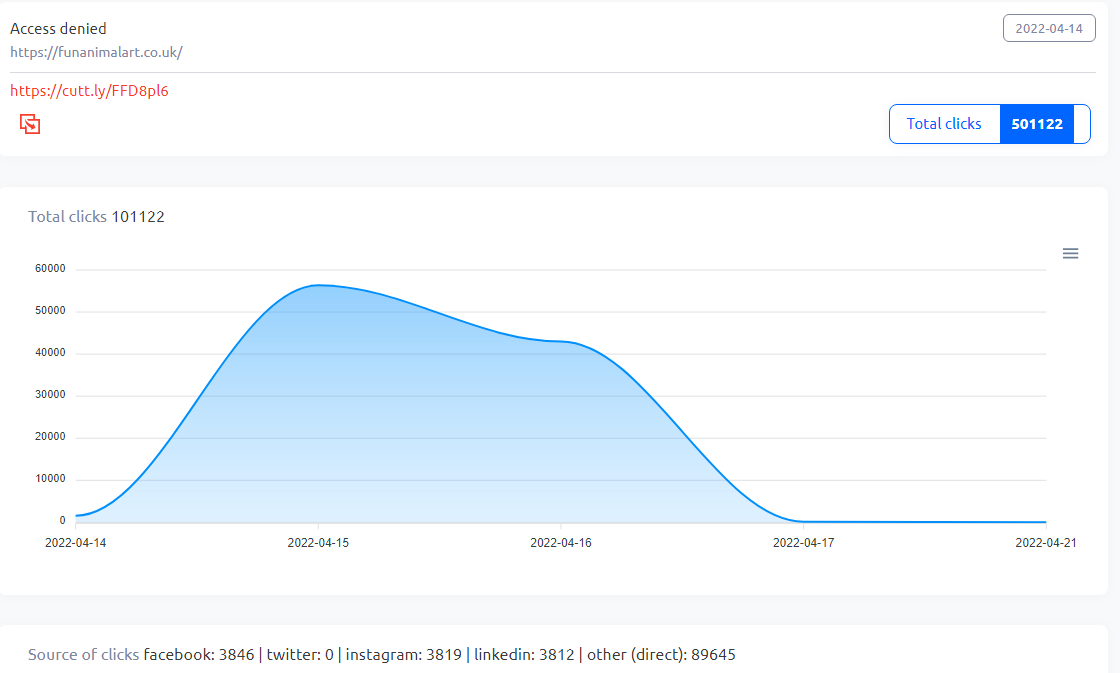This screenshot has height=673, width=1120.
Task: Select the blue 501122 counter segment
Action: (1037, 123)
